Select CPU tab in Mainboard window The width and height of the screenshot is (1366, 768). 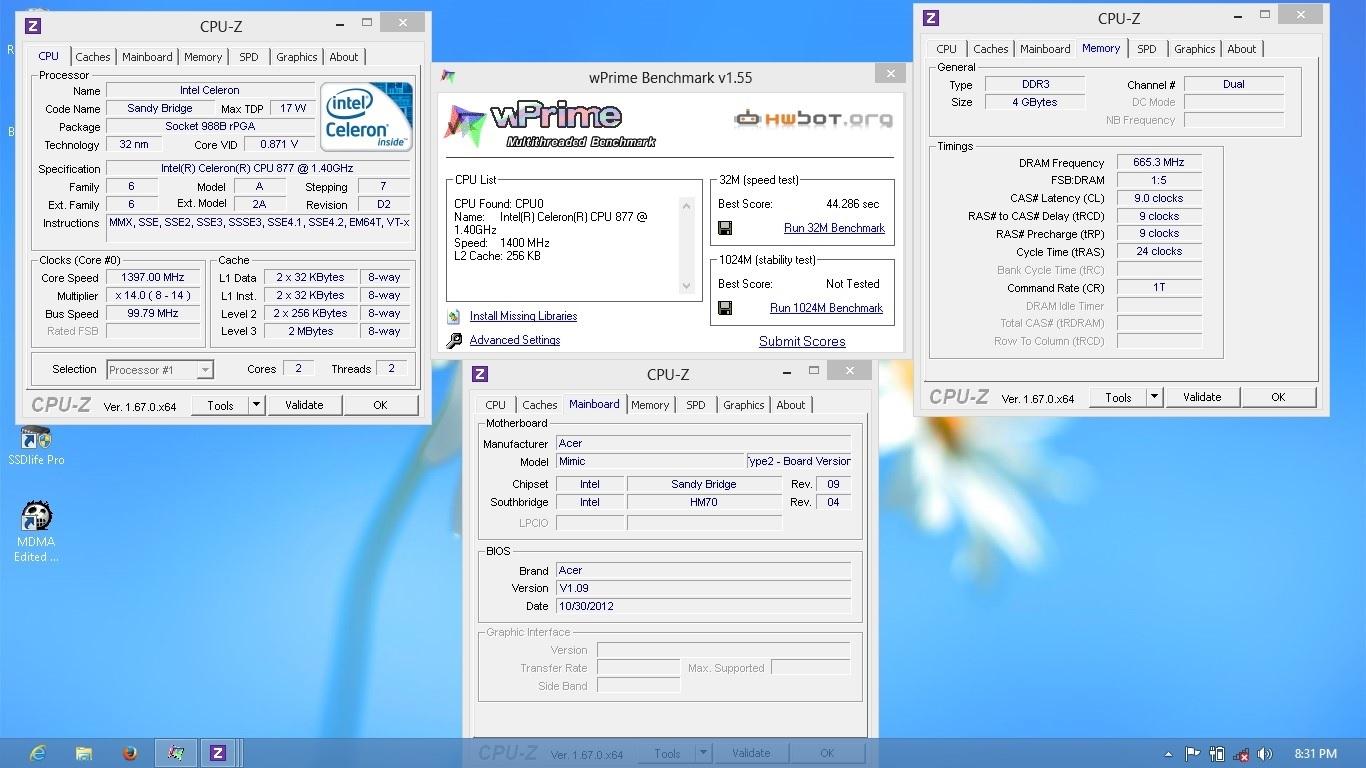click(496, 405)
